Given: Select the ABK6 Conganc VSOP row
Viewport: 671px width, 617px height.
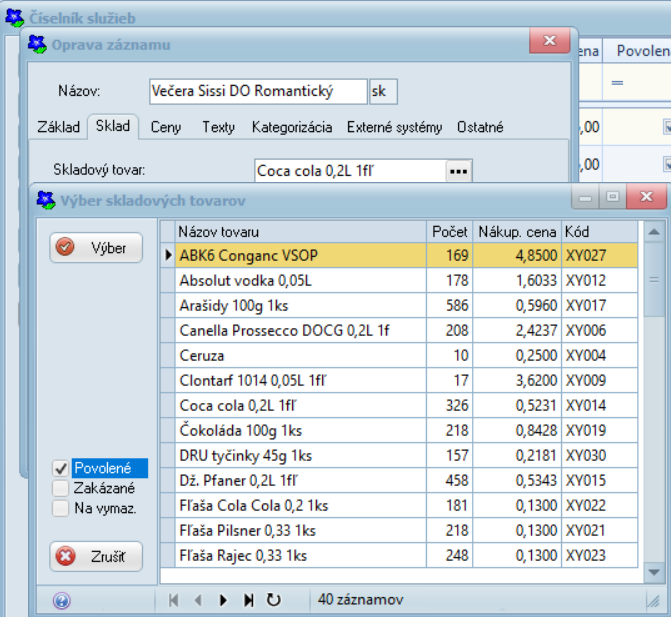Looking at the screenshot, I should tap(399, 255).
